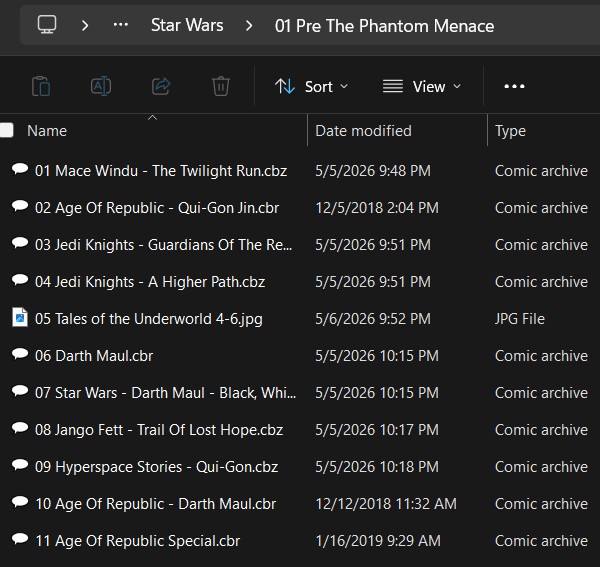Select 05 Tales of the Underworld 4-6.jpg
Viewport: 600px width, 567px height.
[148, 319]
